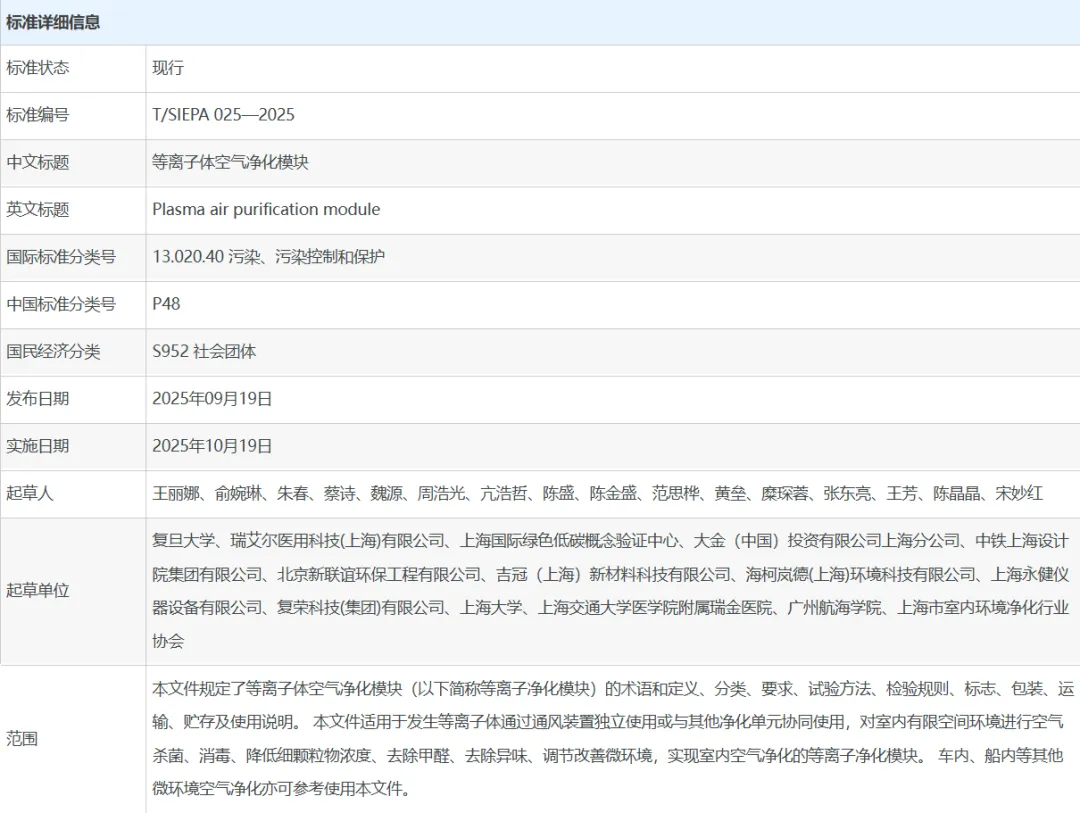Viewport: 1080px width, 813px height.
Task: Click the 中文标题 row label
Action: [x=38, y=162]
